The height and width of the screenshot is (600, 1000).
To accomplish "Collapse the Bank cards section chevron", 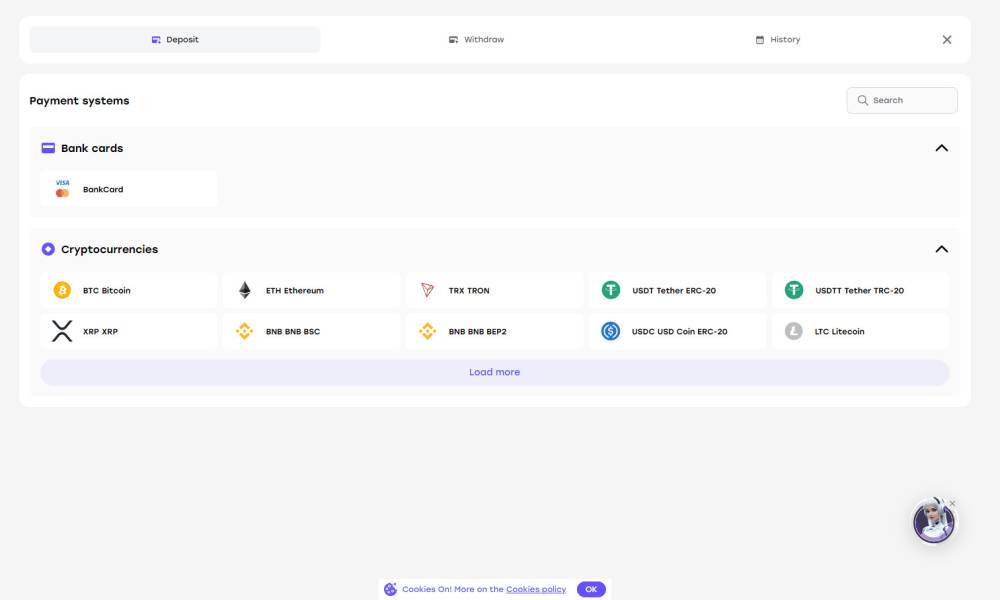I will (941, 148).
